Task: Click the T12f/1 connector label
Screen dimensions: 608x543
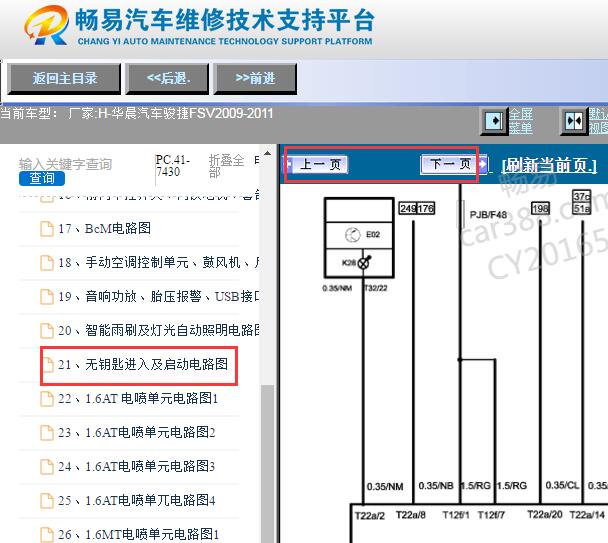Action: pos(456,515)
